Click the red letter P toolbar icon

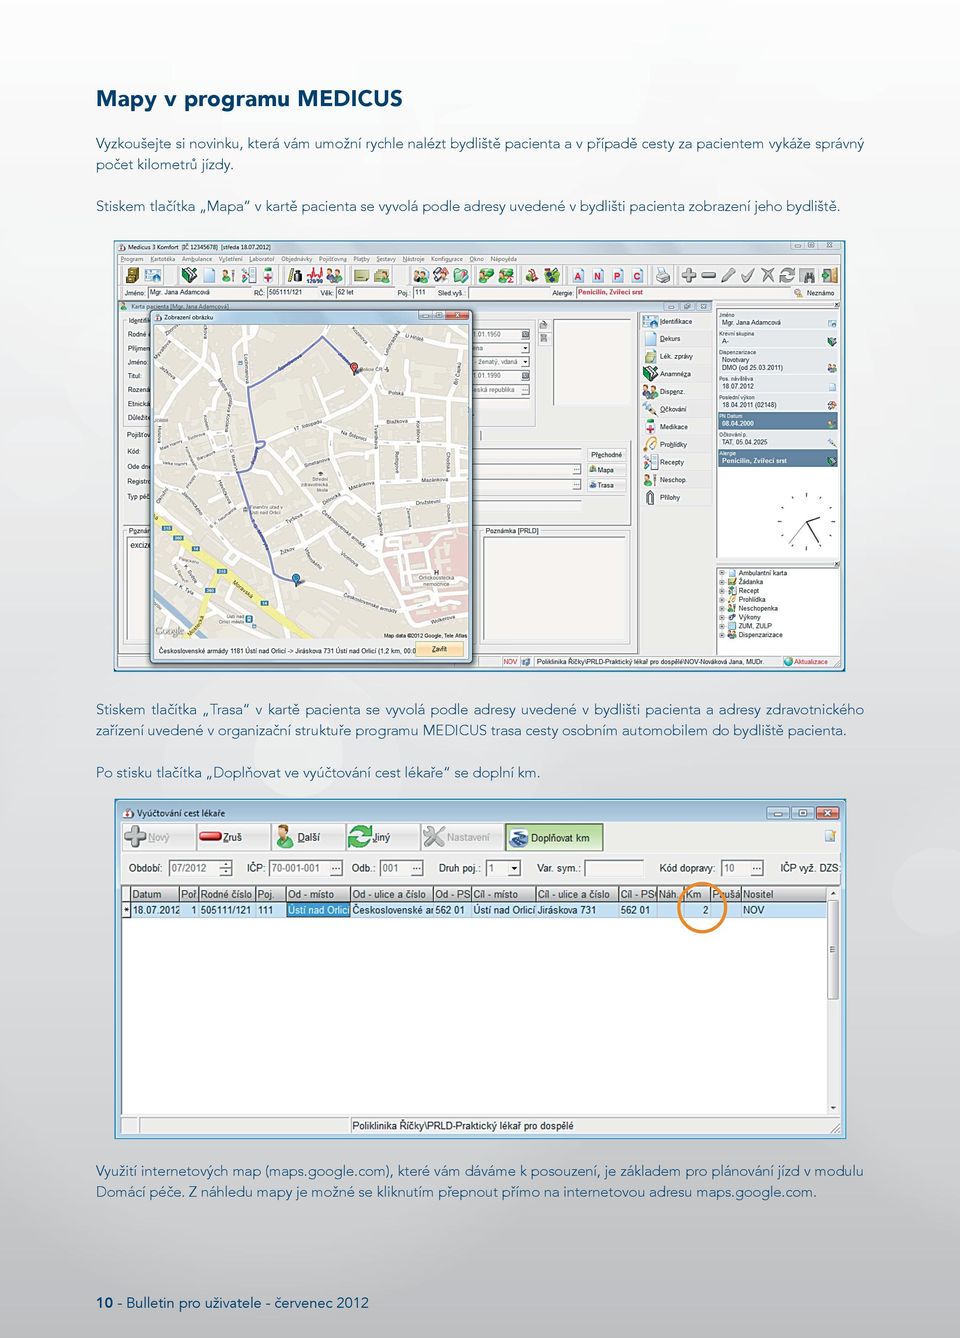pyautogui.click(x=617, y=275)
